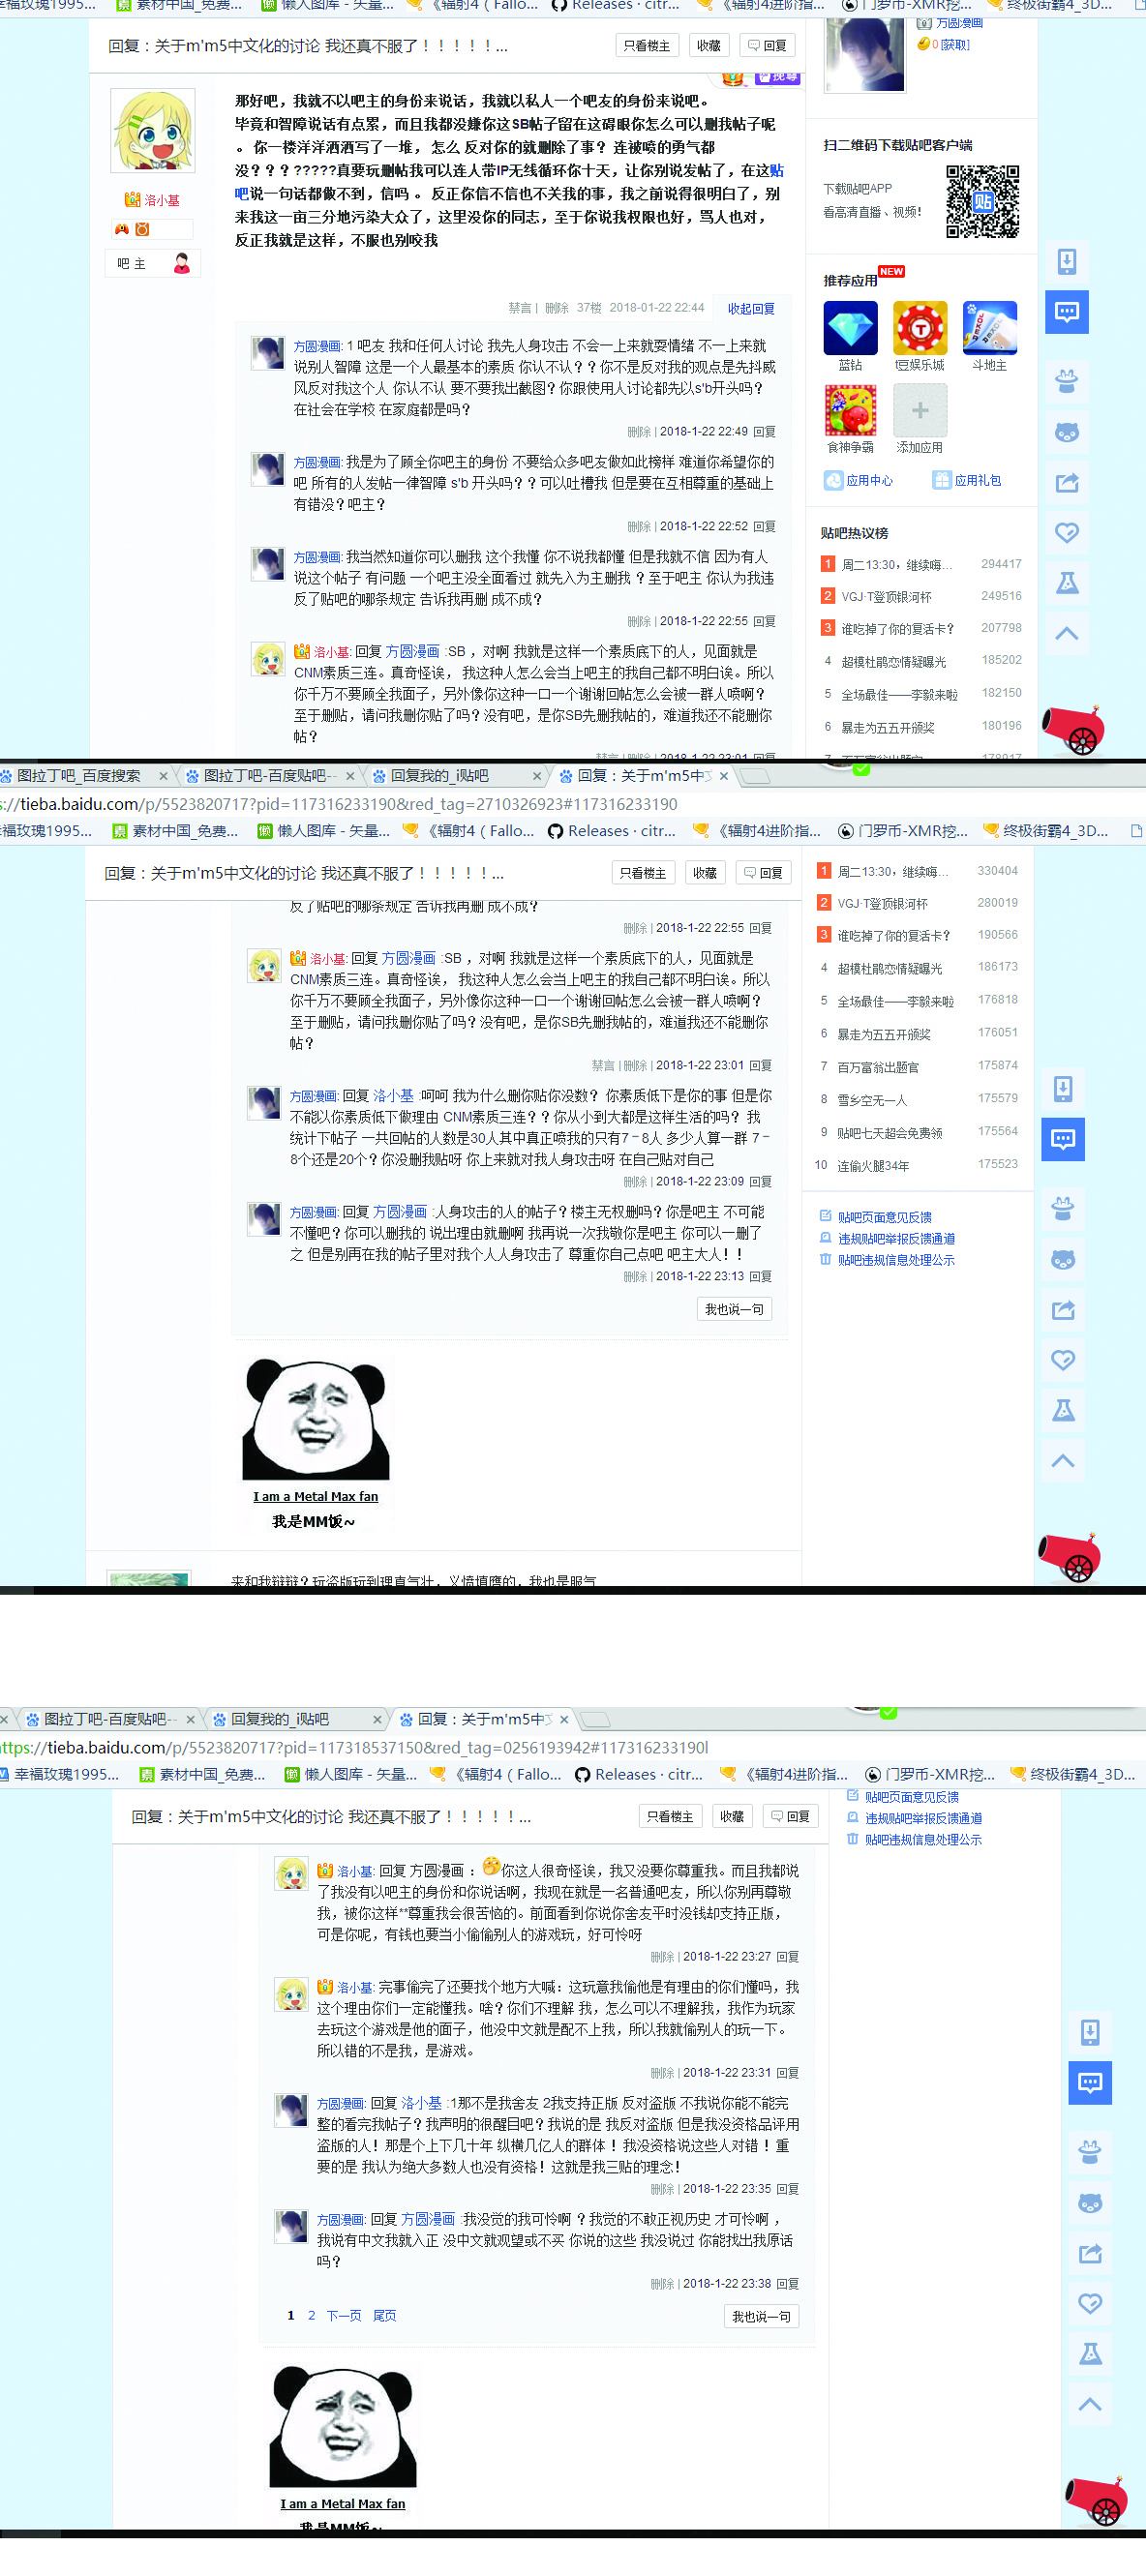Click red cannon icon in topmost capture
Image resolution: width=1146 pixels, height=2576 pixels.
(x=1073, y=728)
